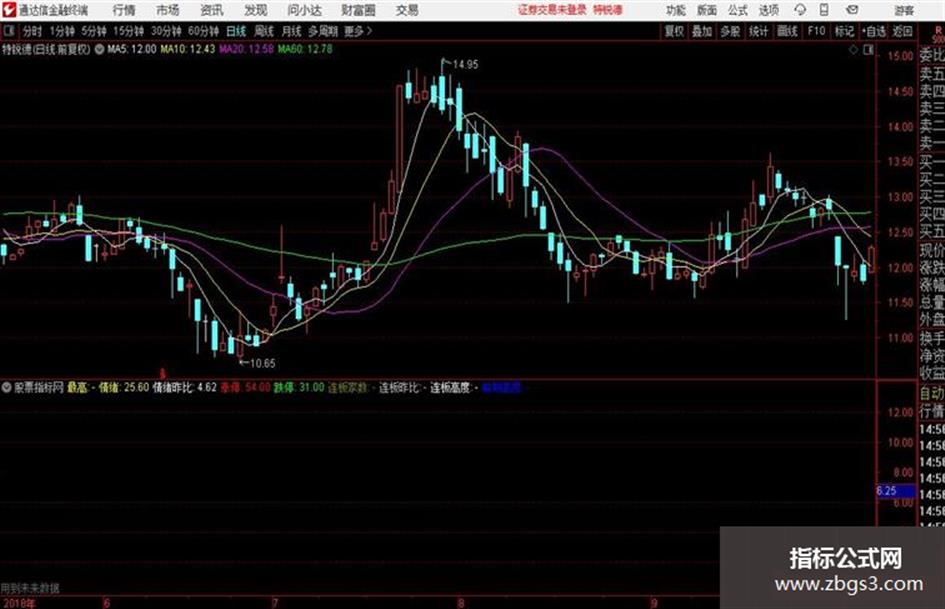Open the 问小达 menu

pos(304,10)
